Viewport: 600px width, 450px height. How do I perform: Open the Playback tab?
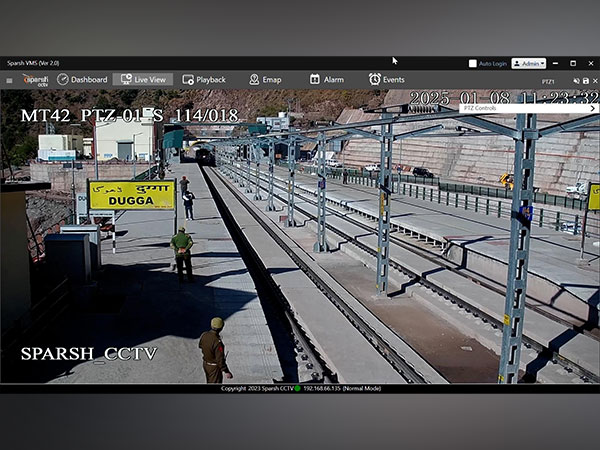coord(204,80)
